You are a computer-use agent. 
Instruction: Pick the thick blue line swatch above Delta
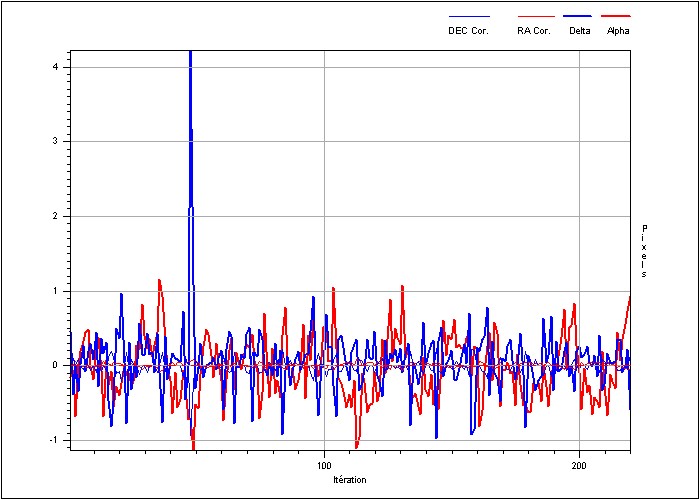(579, 17)
